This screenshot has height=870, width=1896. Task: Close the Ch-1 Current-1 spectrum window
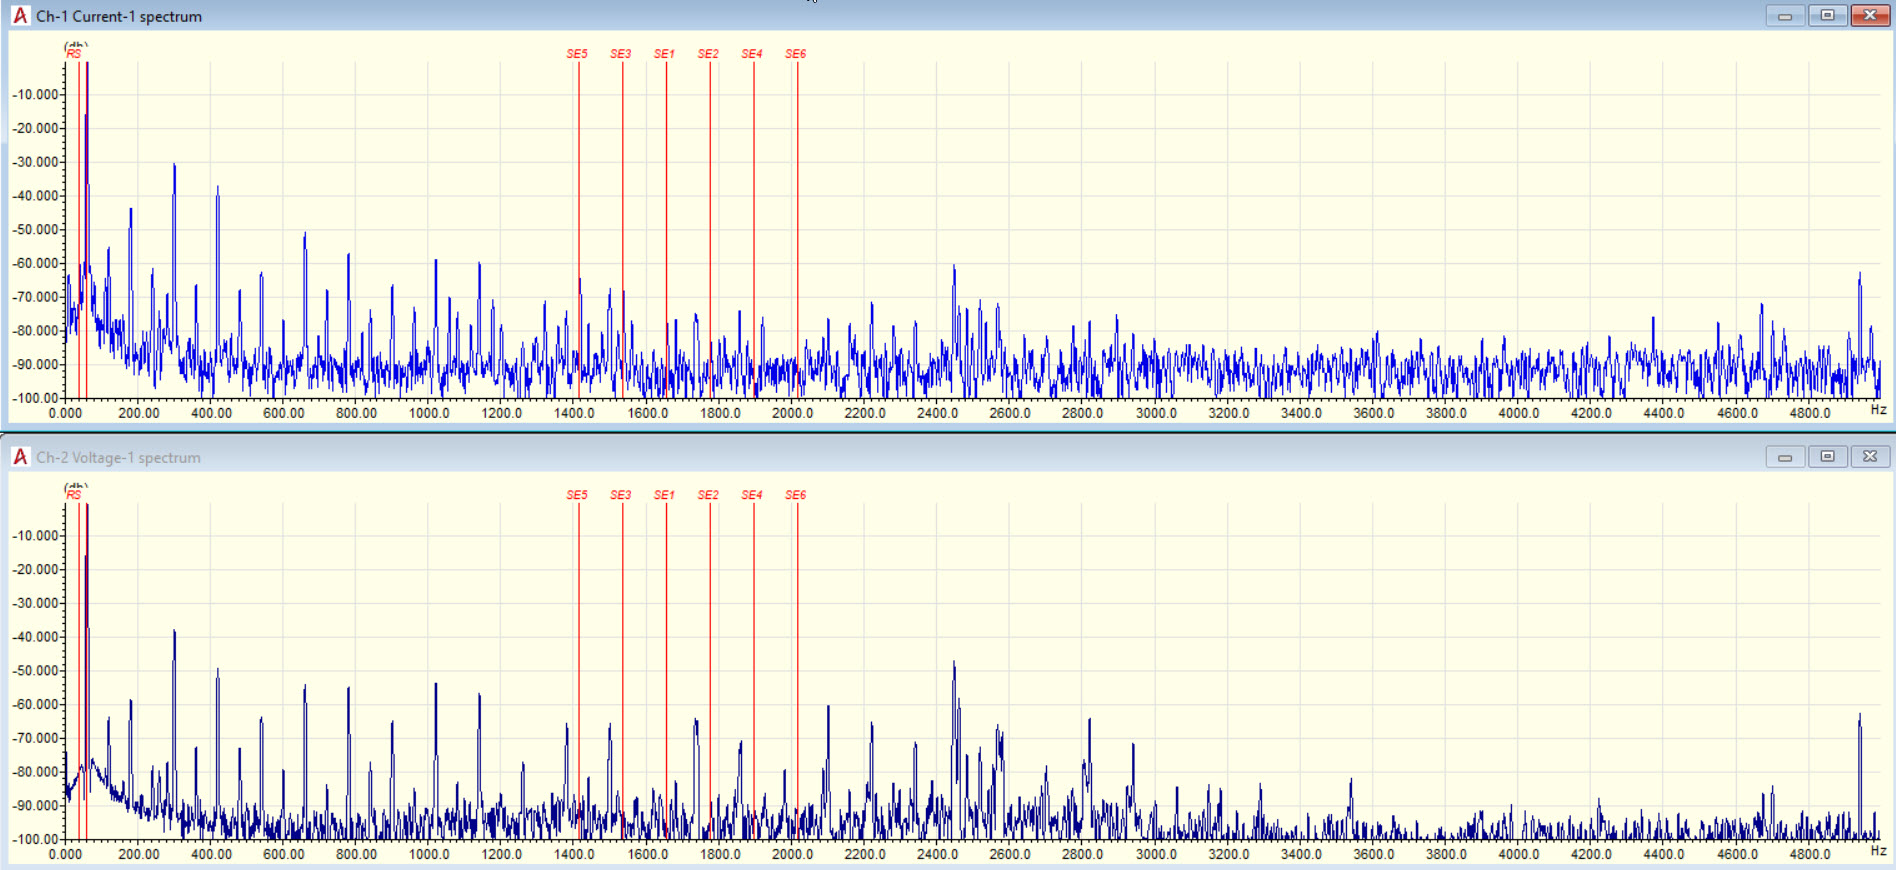tap(1869, 15)
